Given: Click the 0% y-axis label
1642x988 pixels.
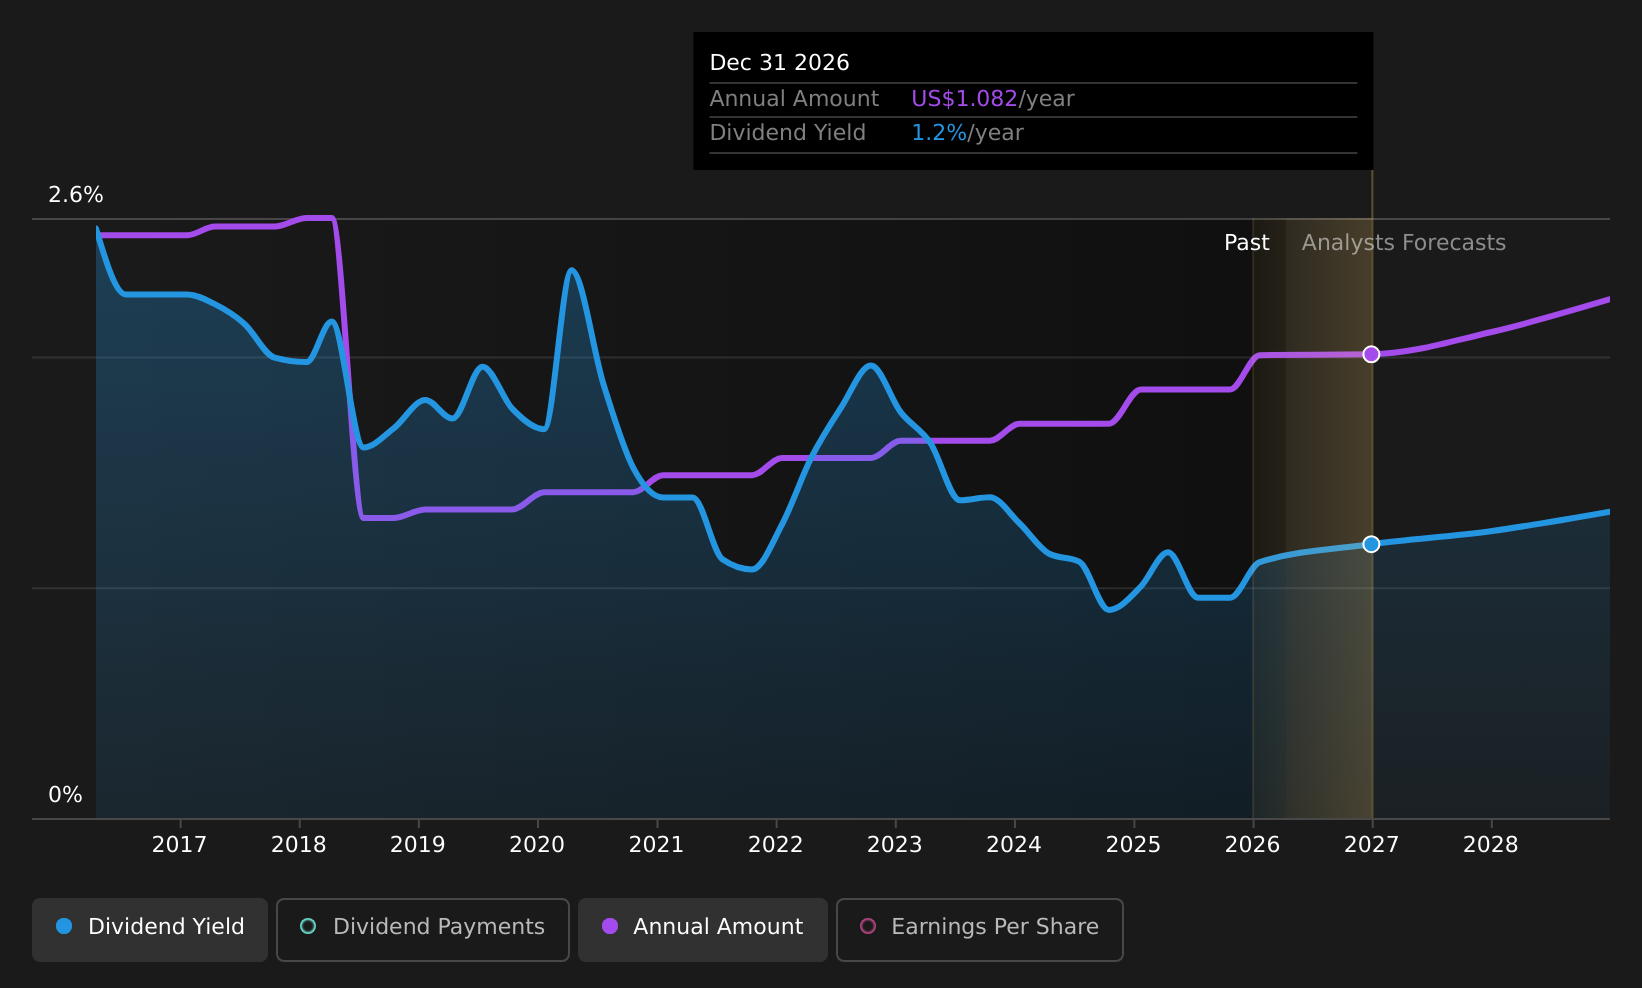Looking at the screenshot, I should point(66,795).
